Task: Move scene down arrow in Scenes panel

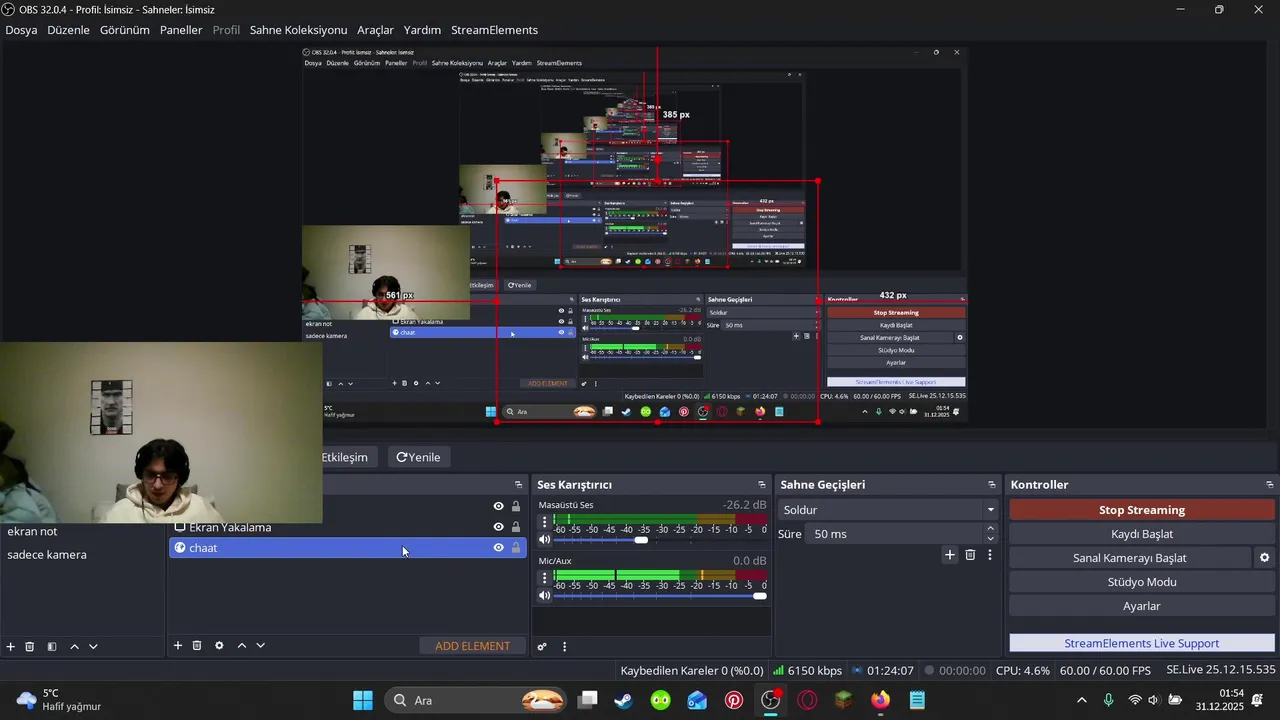Action: click(93, 647)
